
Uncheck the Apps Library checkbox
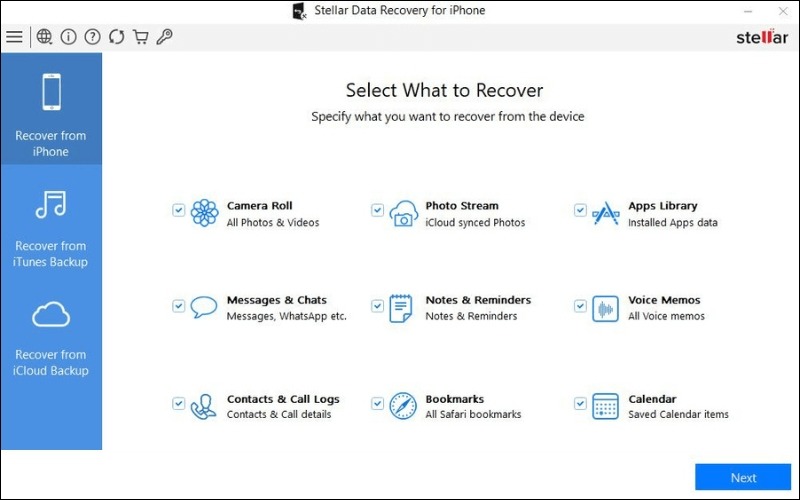[580, 210]
